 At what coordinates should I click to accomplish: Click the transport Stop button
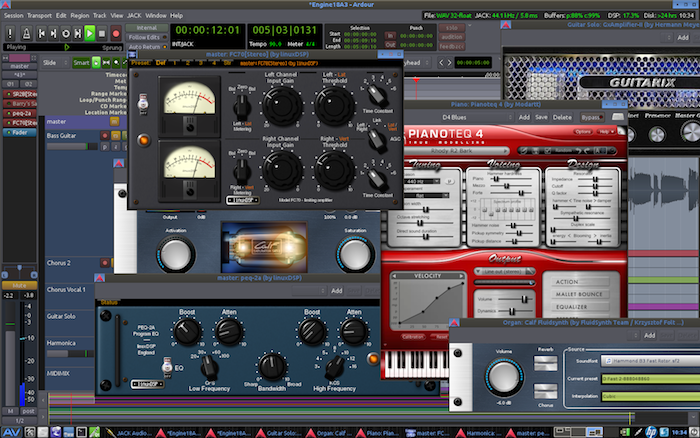tap(102, 33)
